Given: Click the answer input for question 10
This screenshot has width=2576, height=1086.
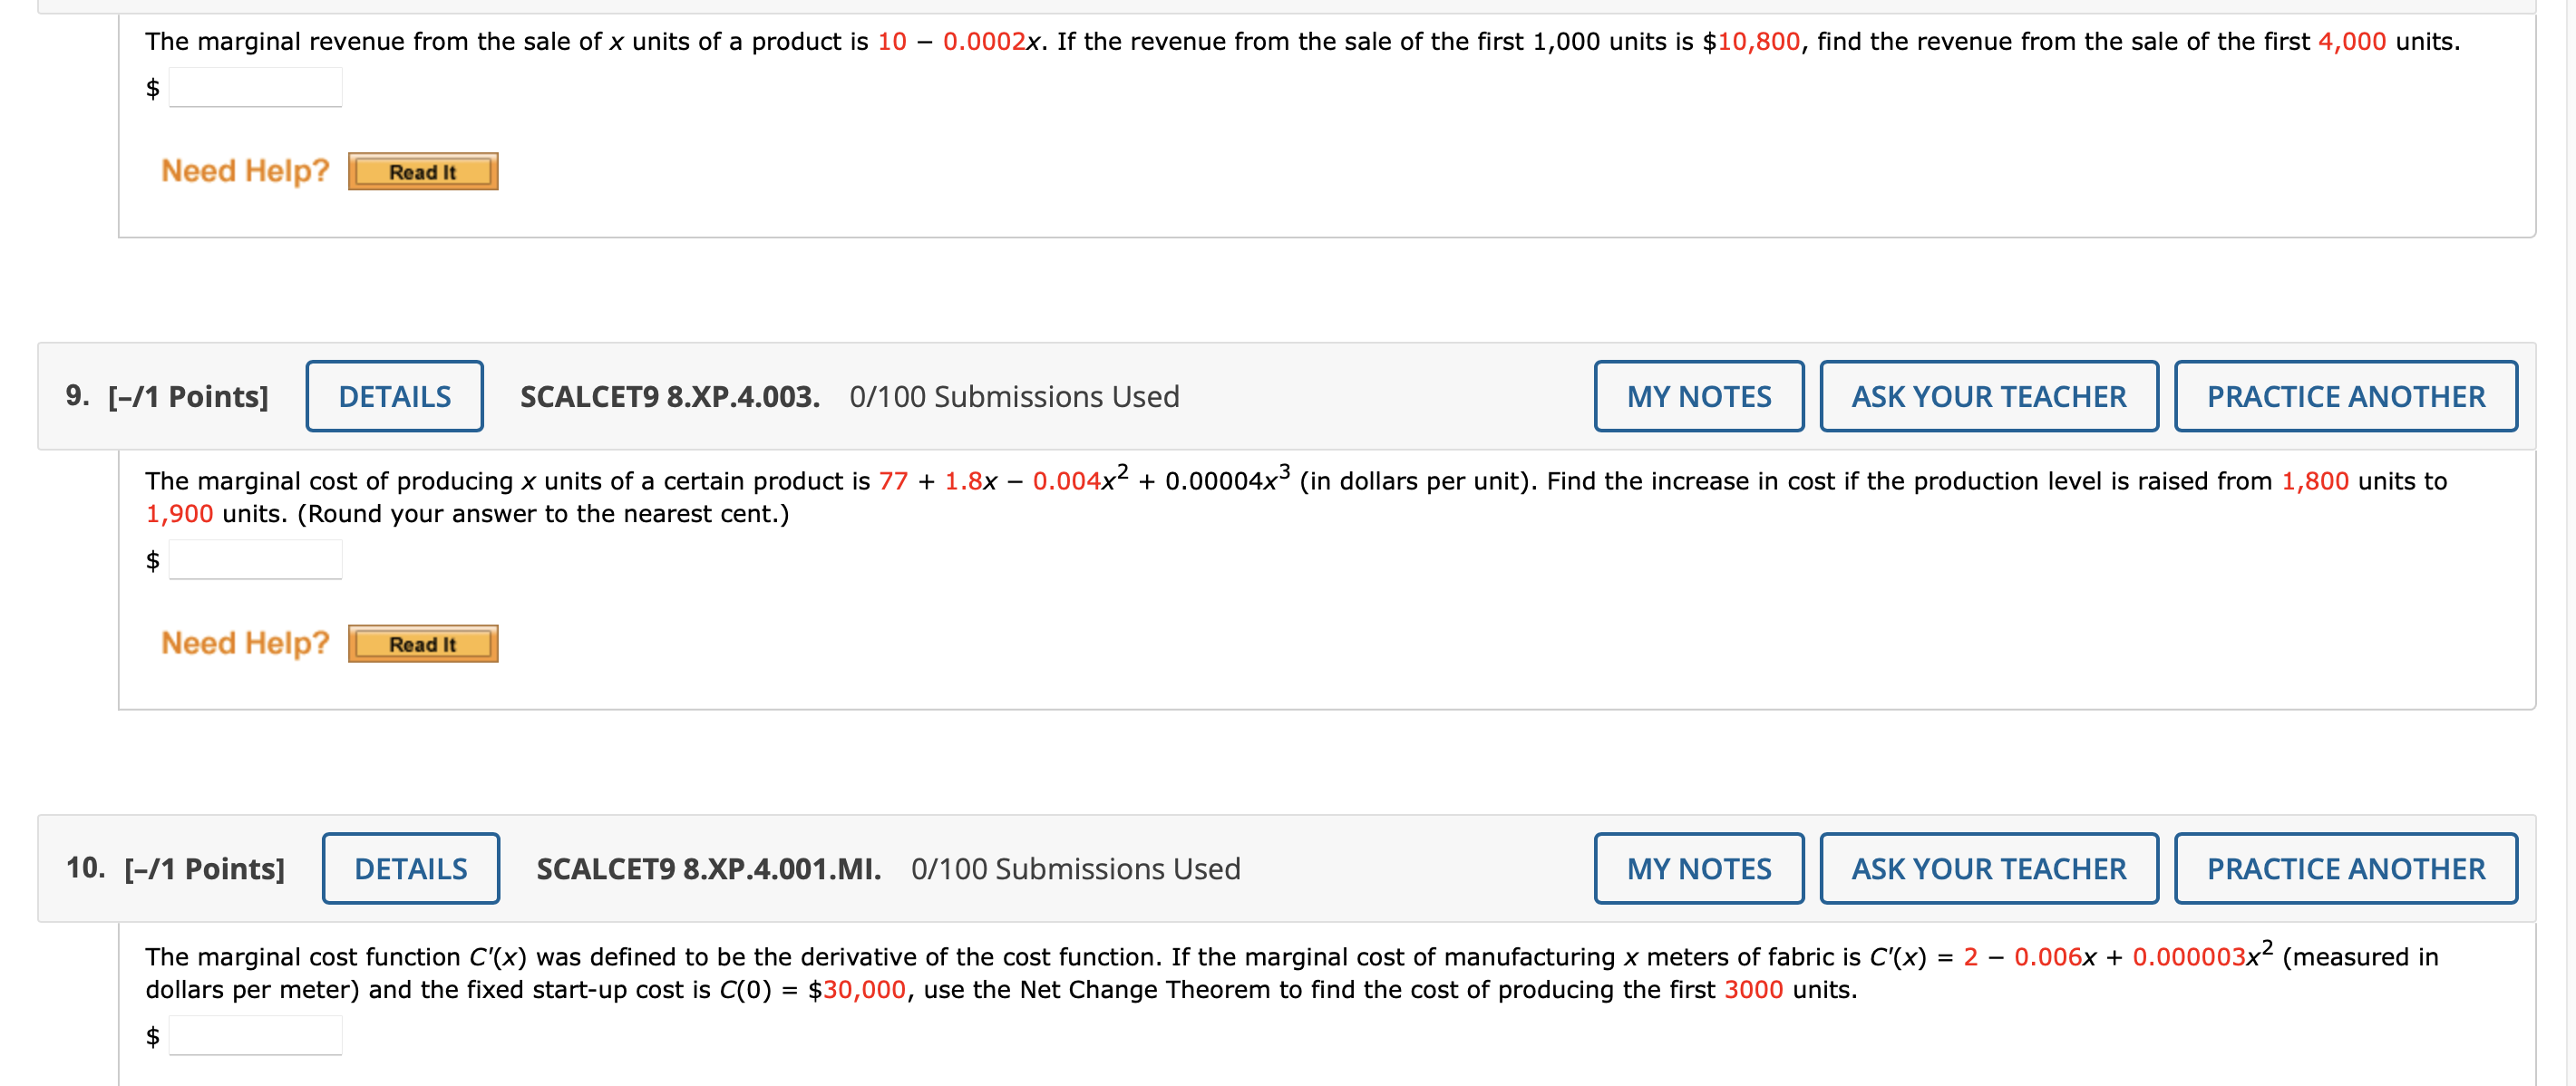Looking at the screenshot, I should click(x=255, y=1036).
